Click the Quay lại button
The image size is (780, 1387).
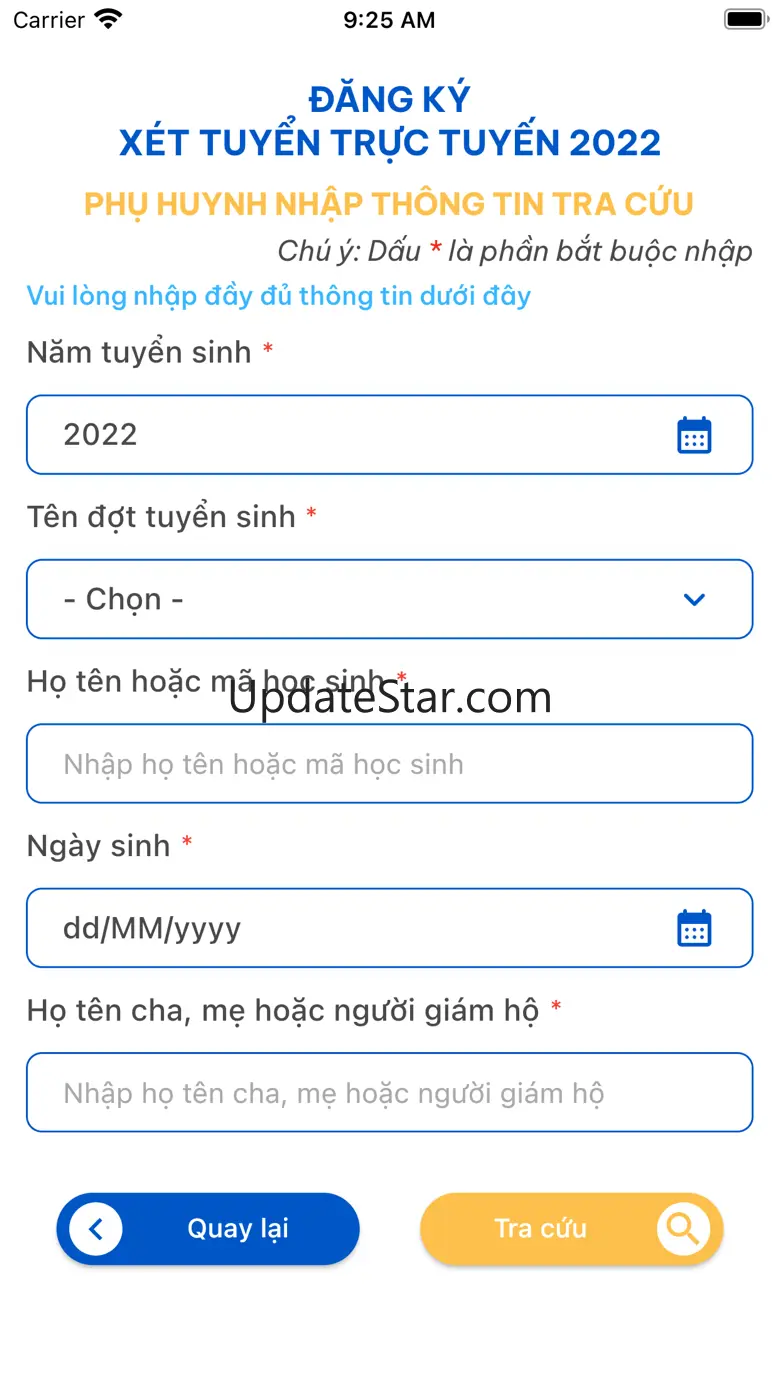(208, 1229)
